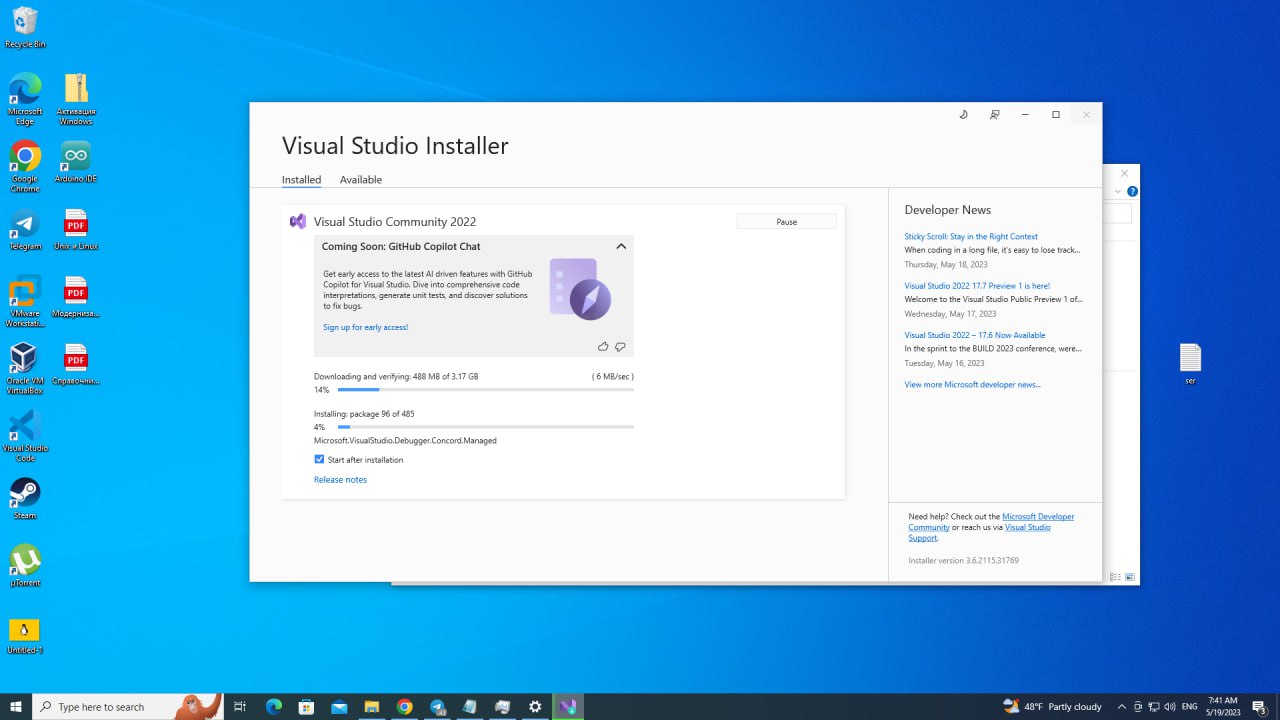Open the Recycle Bin desktop icon
1280x720 pixels.
click(25, 28)
